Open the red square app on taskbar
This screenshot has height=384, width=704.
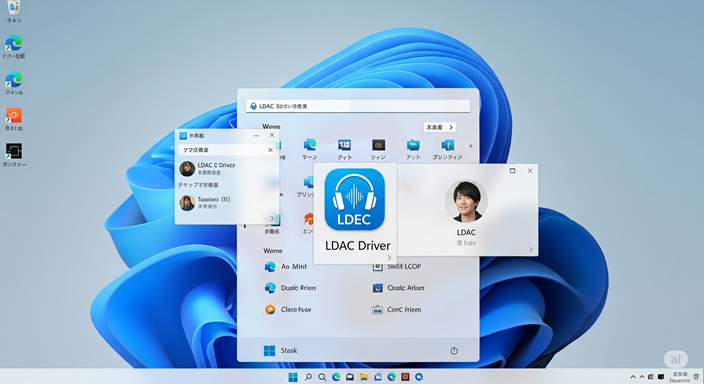click(405, 377)
